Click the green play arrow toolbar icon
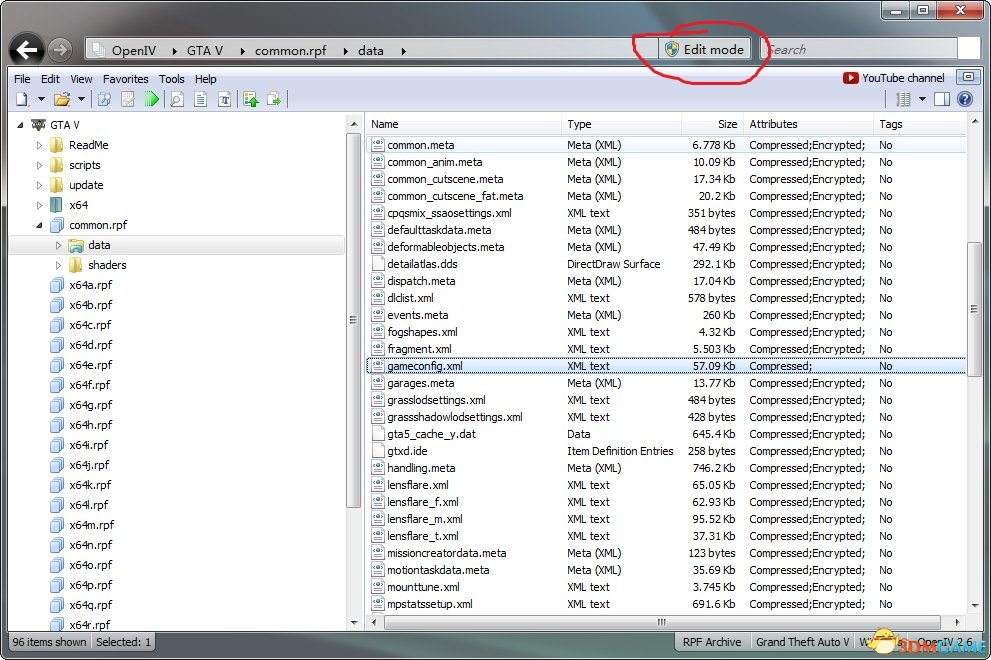 click(152, 99)
